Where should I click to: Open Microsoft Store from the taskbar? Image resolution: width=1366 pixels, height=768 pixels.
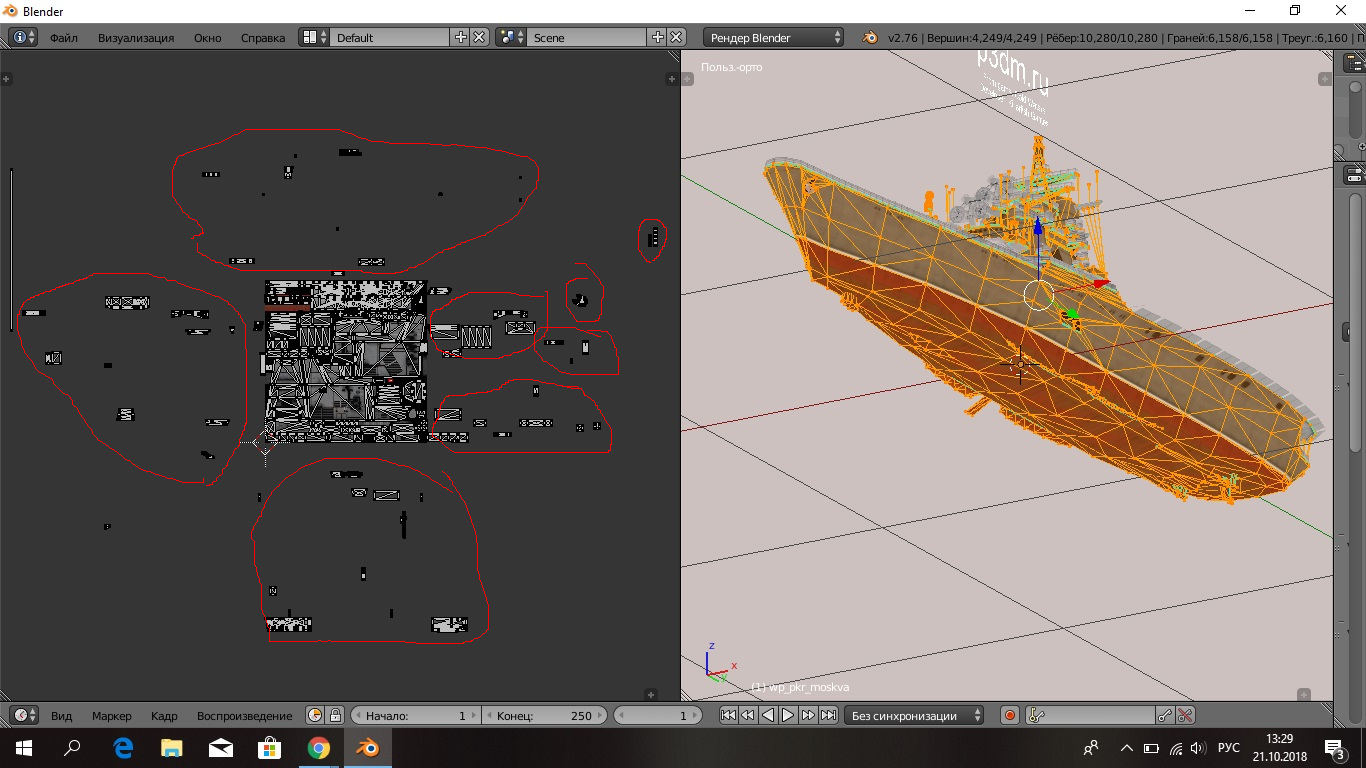click(270, 748)
